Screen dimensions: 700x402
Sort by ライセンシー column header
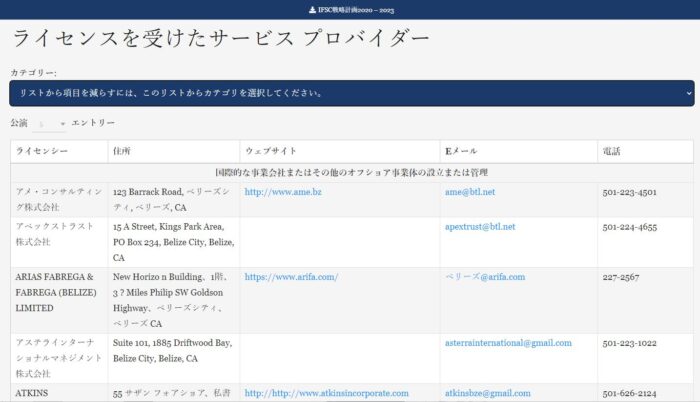[x=59, y=151]
